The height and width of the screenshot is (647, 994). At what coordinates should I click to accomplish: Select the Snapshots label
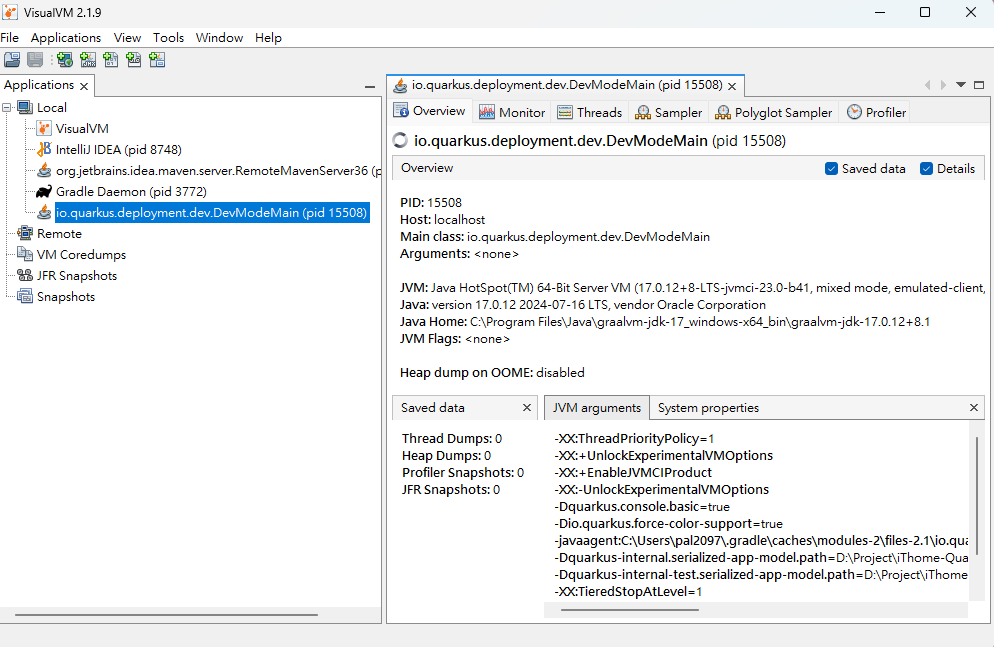pyautogui.click(x=66, y=296)
